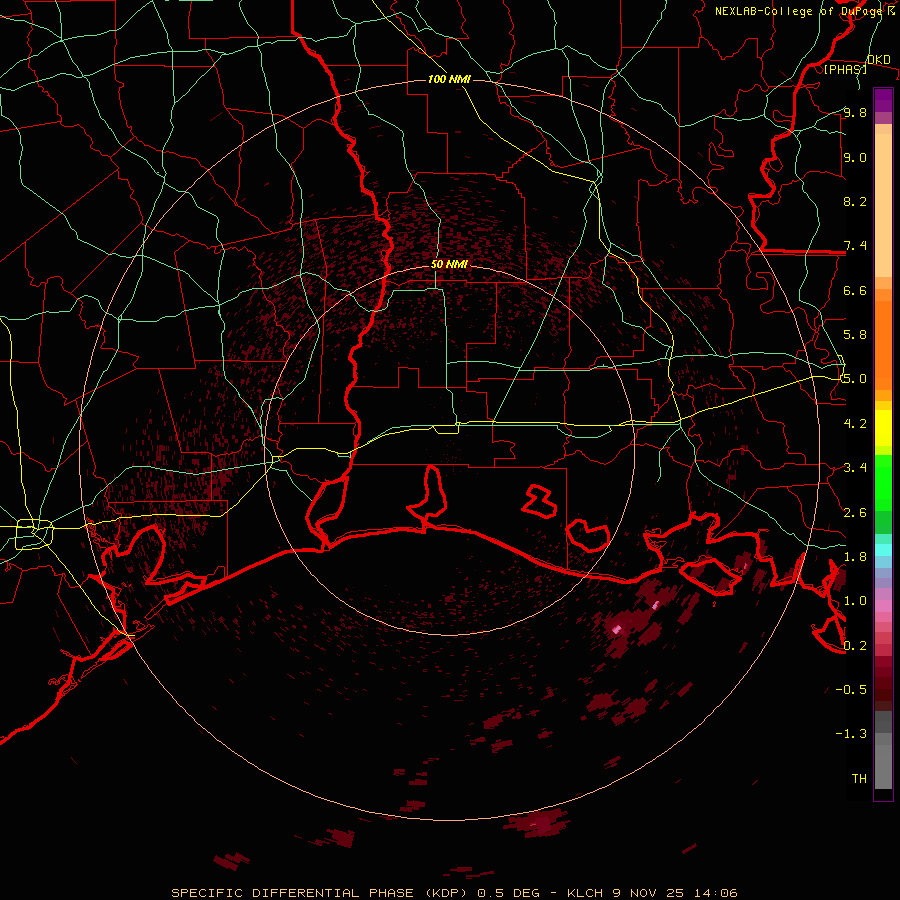
Task: Click the 50 NMI range ring label
Action: coord(449,265)
